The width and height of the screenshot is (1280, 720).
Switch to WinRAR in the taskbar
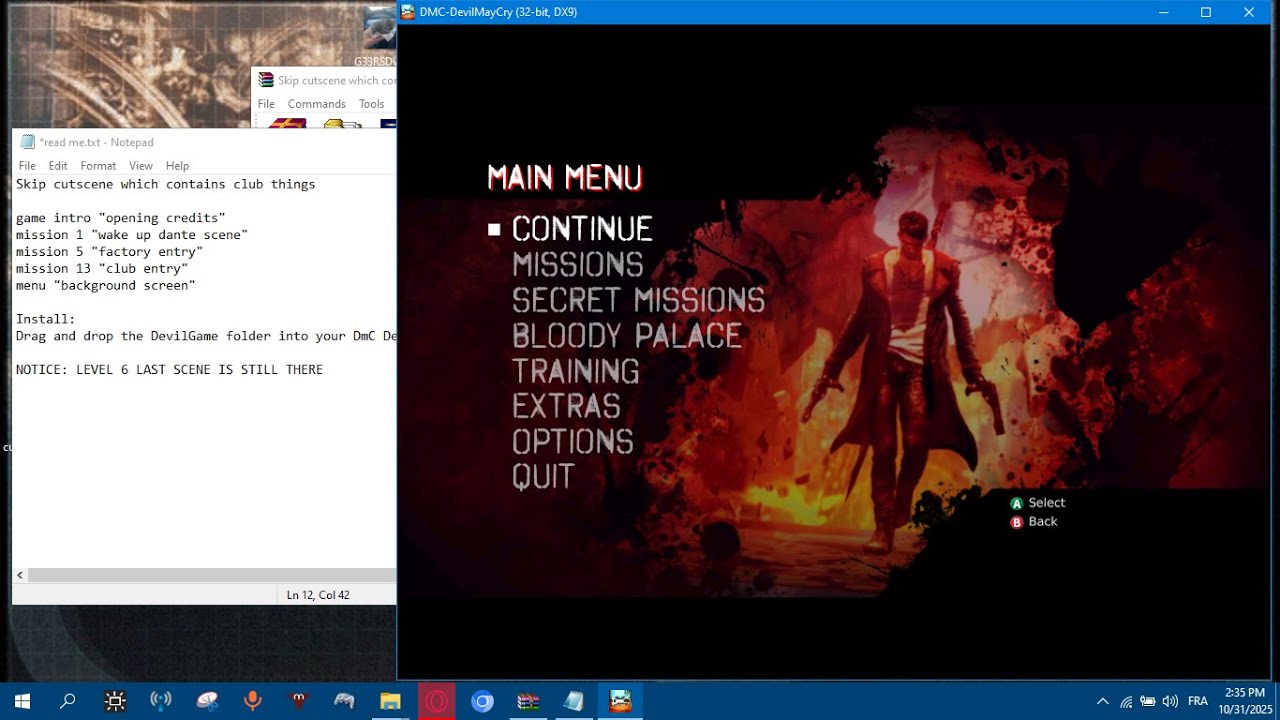(x=528, y=701)
